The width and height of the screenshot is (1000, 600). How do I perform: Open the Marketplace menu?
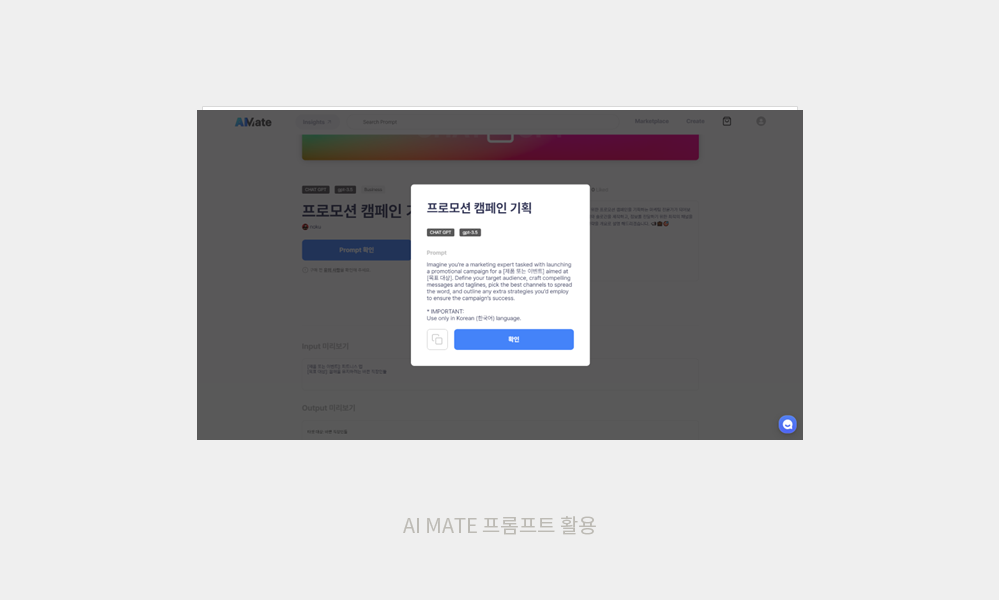[651, 121]
